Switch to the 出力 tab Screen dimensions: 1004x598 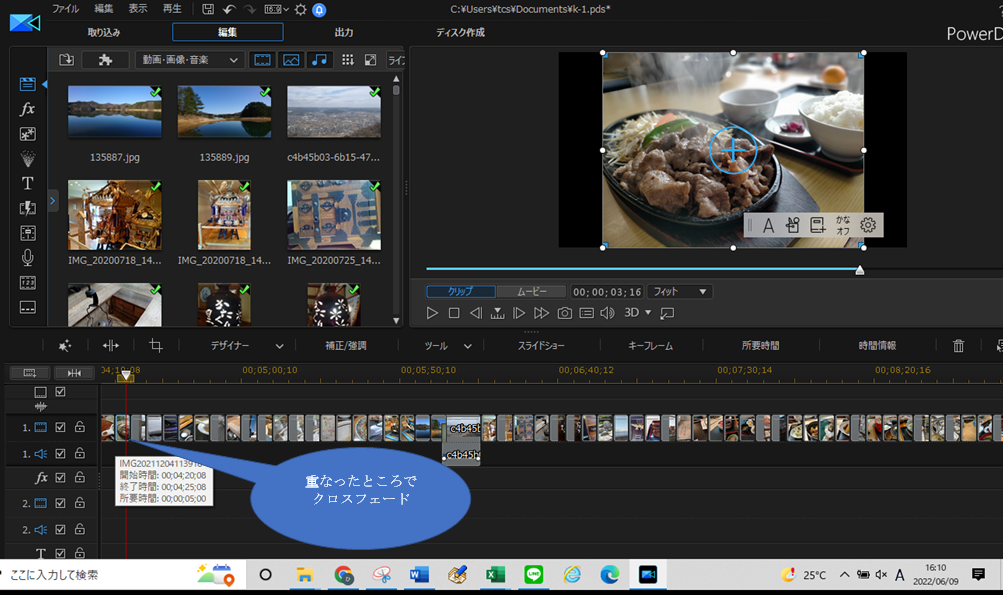[344, 32]
